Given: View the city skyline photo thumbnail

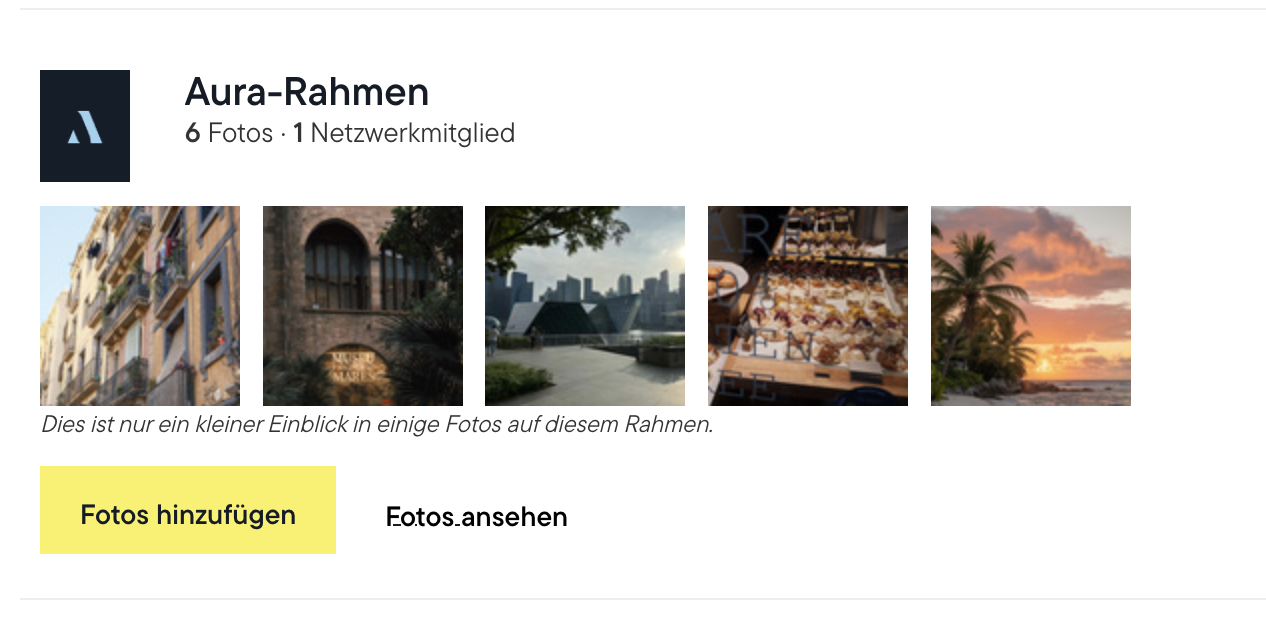Looking at the screenshot, I should (x=585, y=306).
